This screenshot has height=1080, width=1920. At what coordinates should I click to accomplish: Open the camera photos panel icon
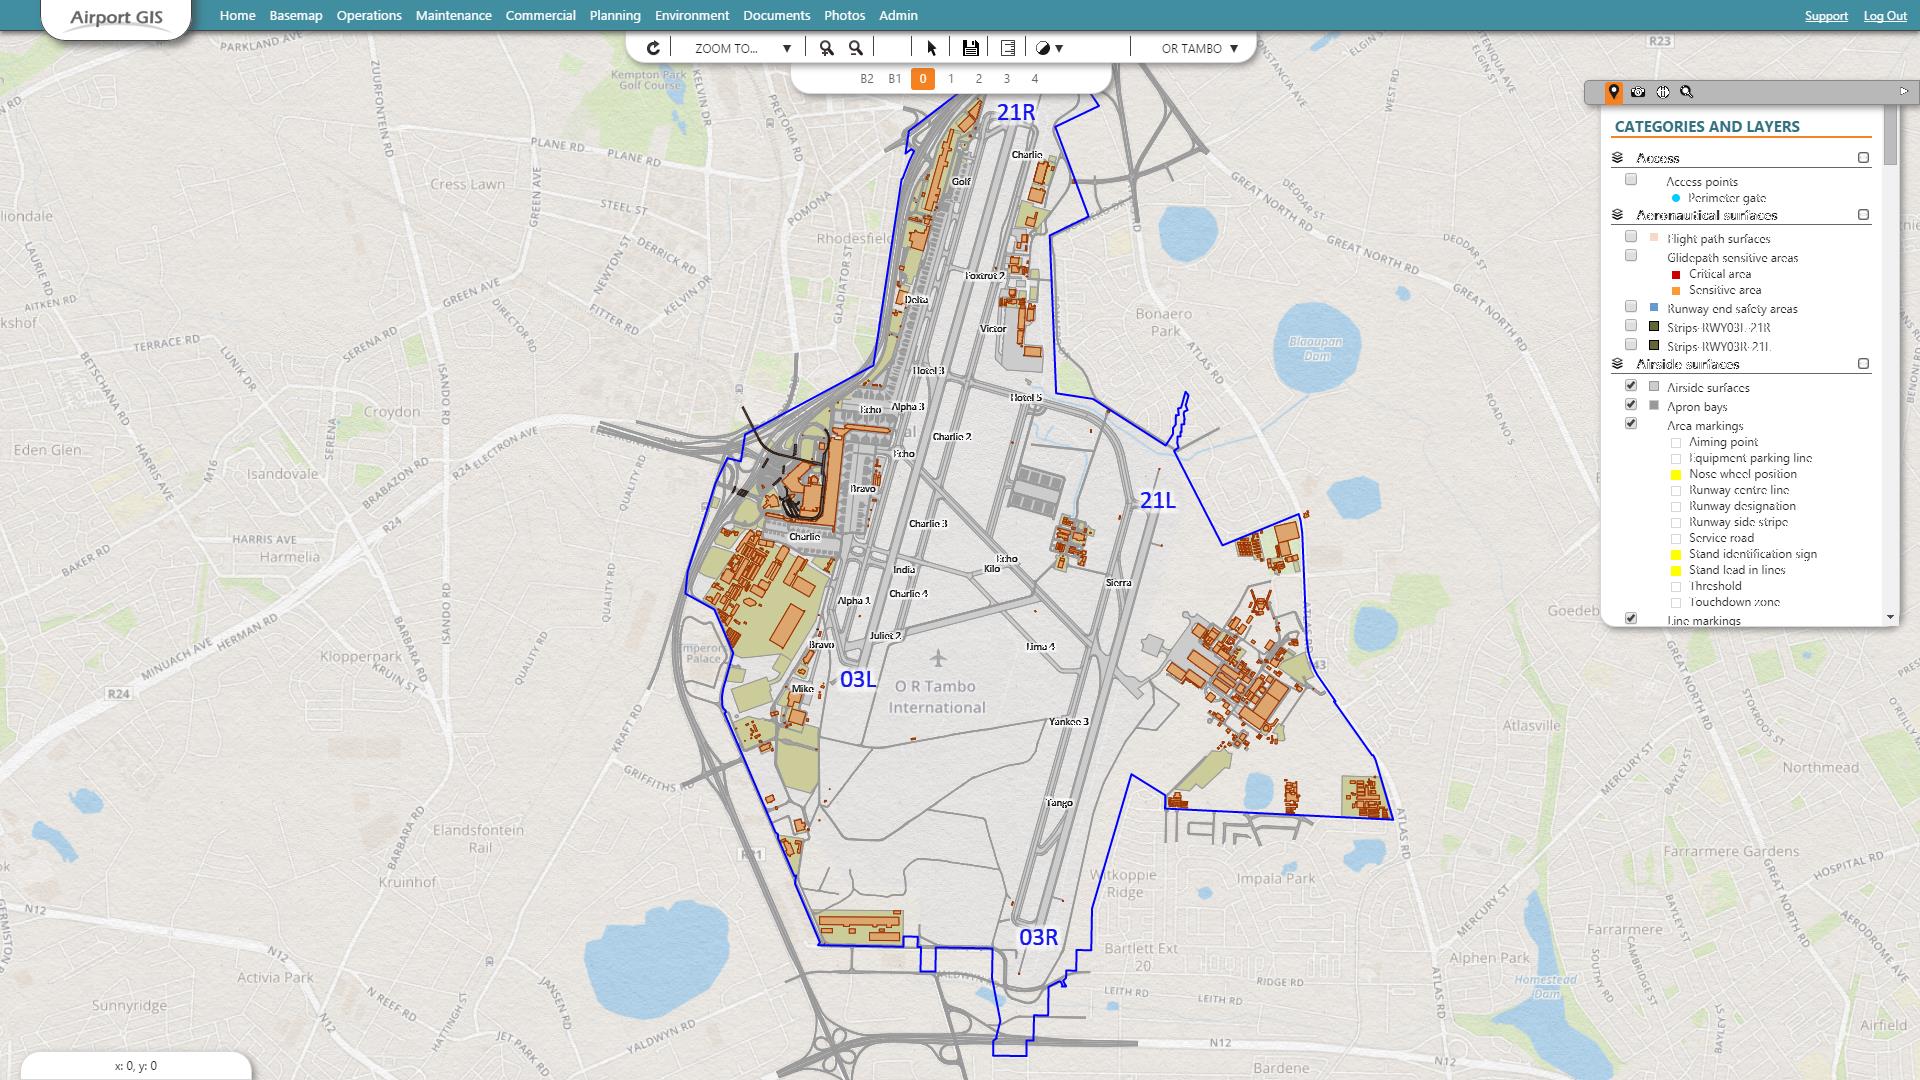coord(1638,92)
